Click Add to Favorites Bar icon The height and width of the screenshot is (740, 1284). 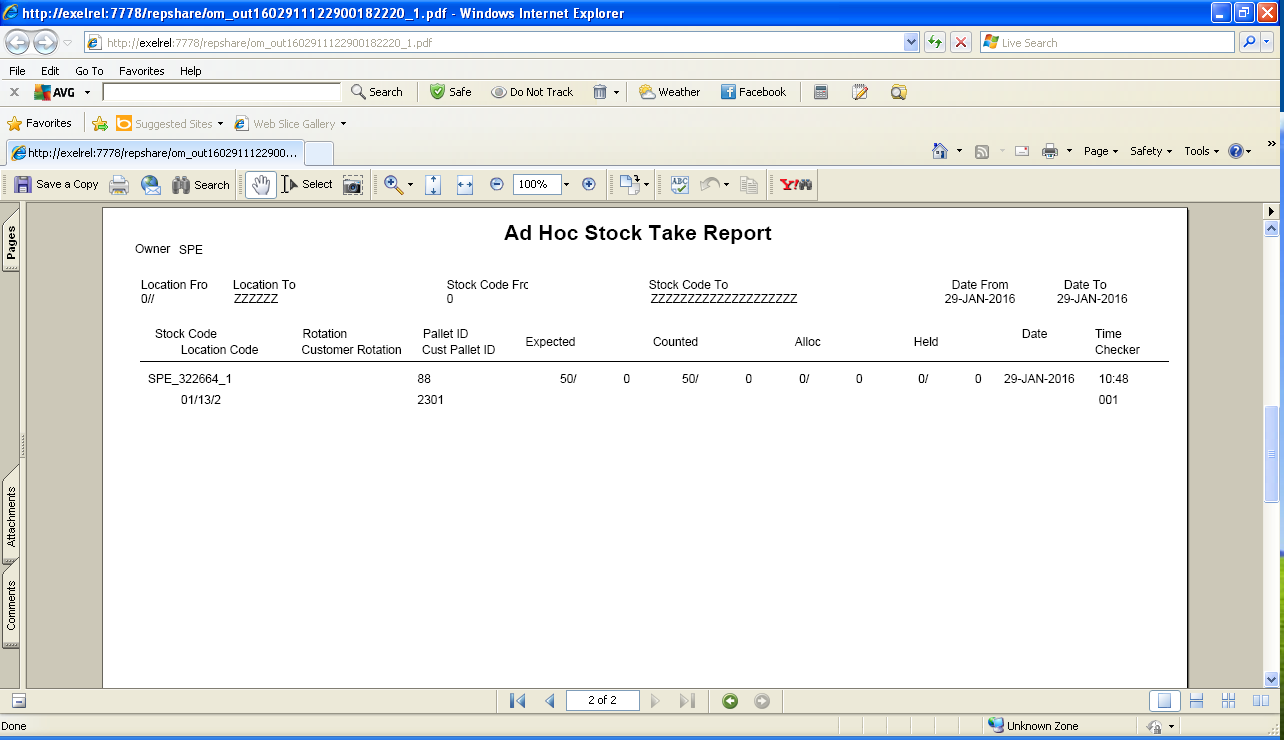tap(100, 124)
